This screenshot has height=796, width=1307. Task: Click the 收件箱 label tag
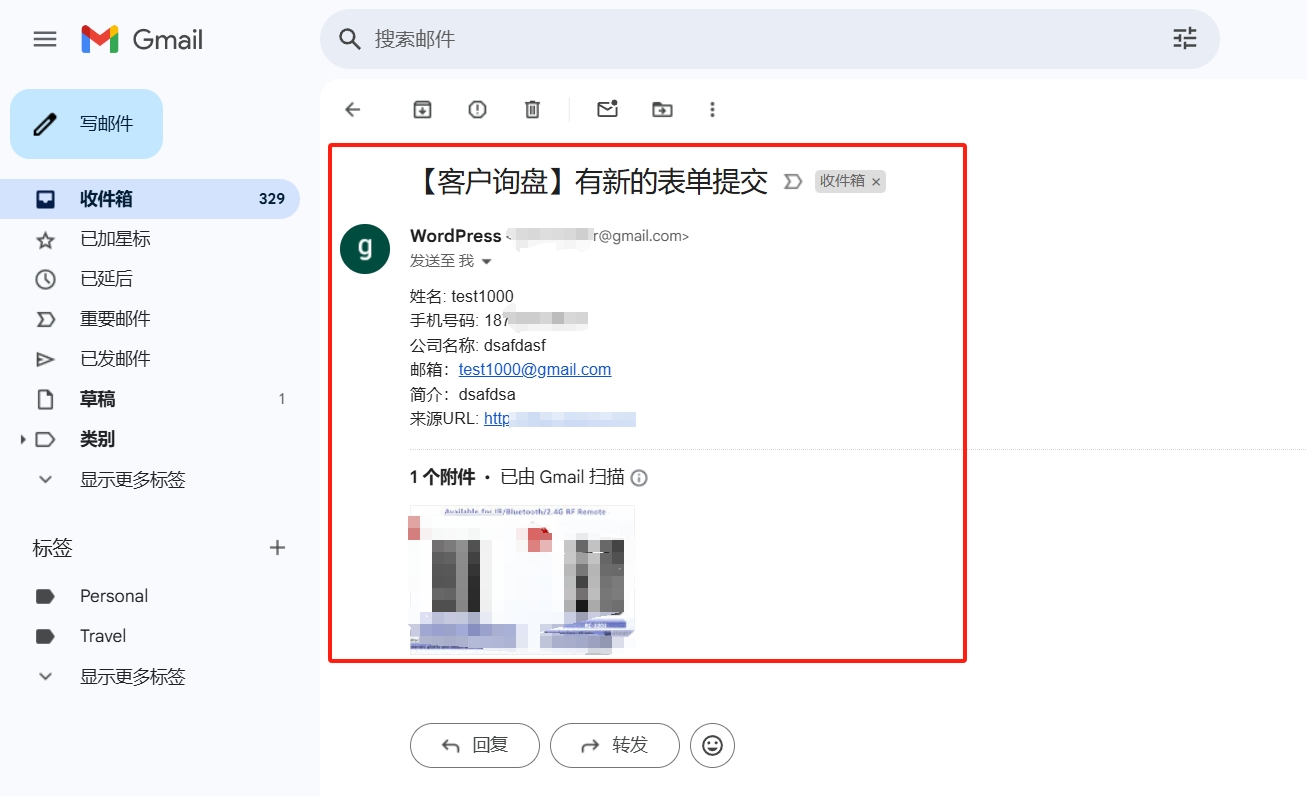tap(842, 181)
